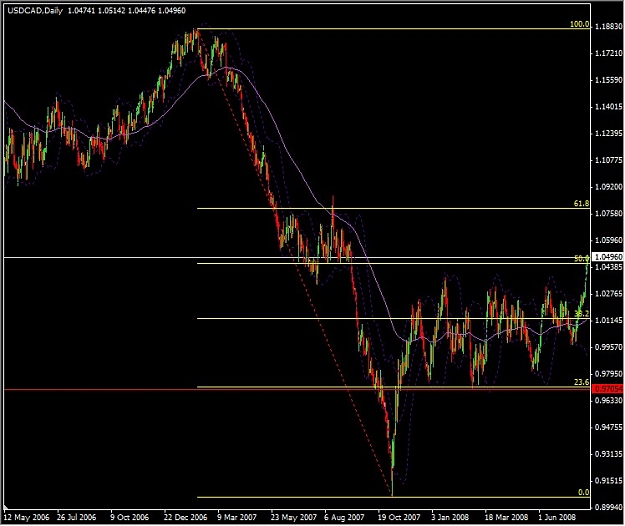Click the 1.05960 price axis value
This screenshot has height=526, width=625.
(608, 240)
